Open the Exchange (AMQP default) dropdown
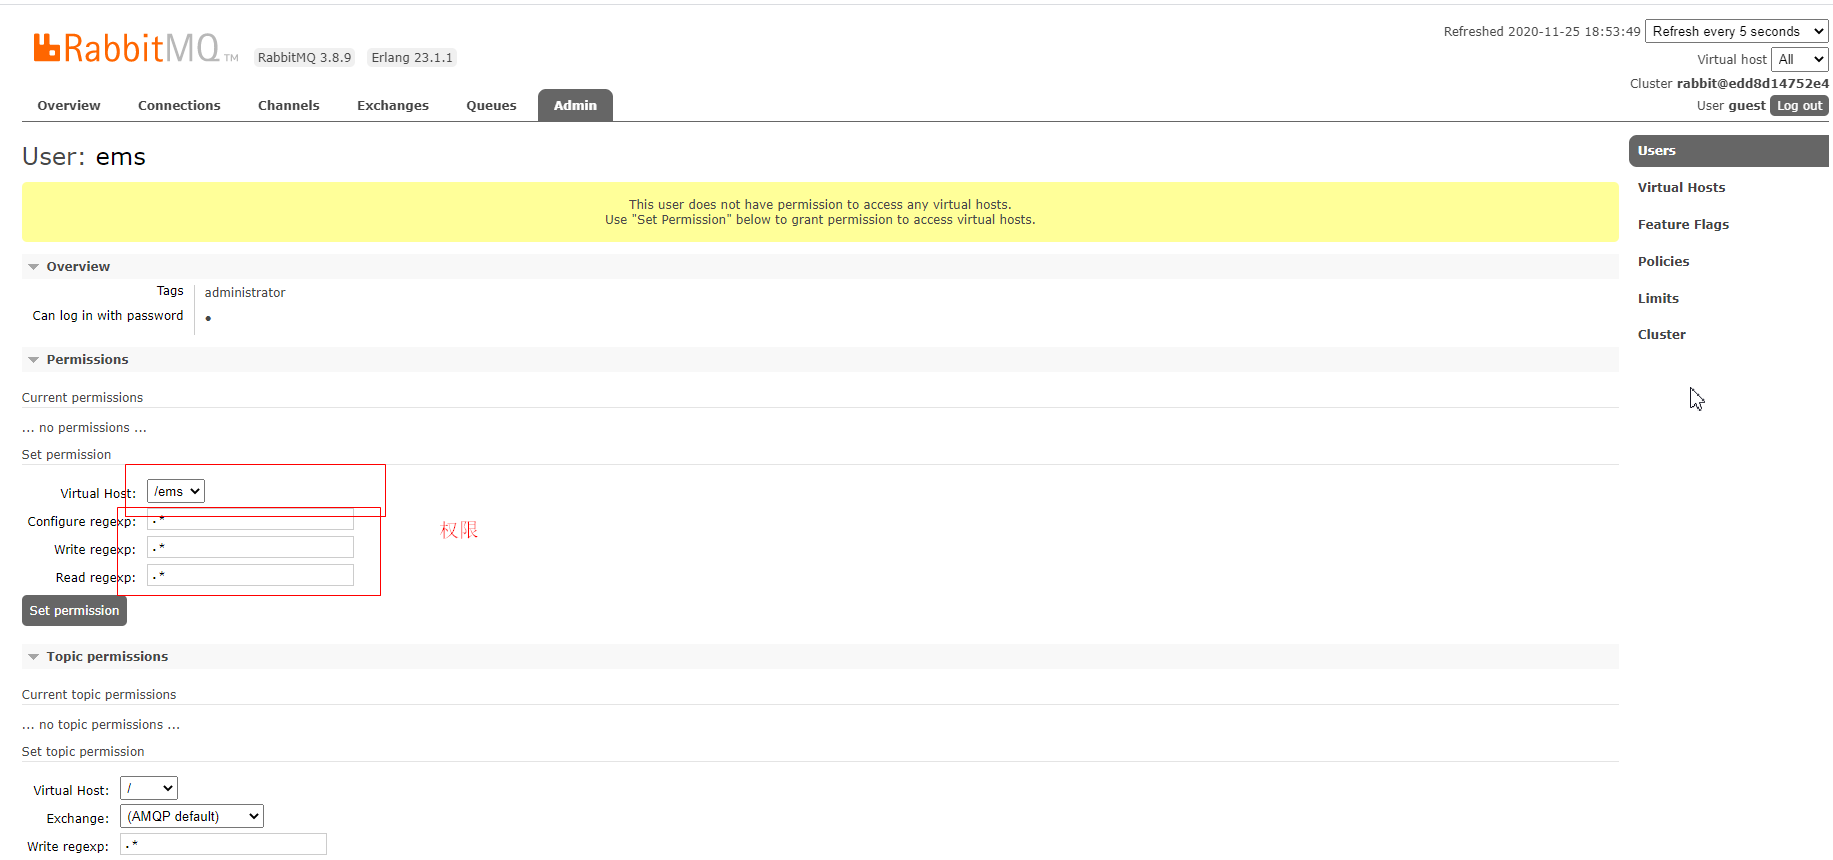The image size is (1833, 860). (x=192, y=816)
